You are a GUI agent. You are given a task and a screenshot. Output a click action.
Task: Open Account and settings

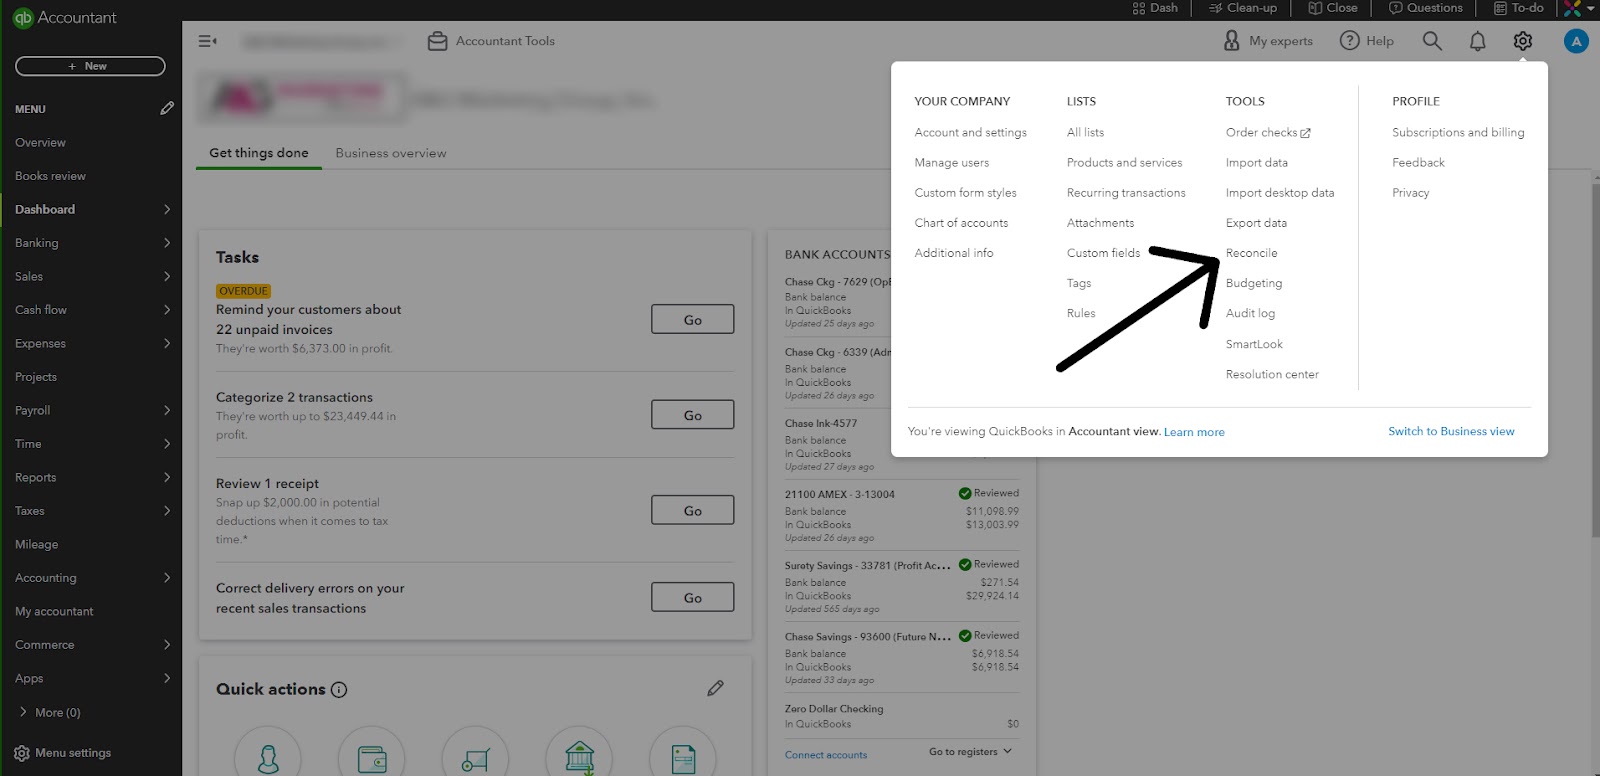[x=970, y=132]
